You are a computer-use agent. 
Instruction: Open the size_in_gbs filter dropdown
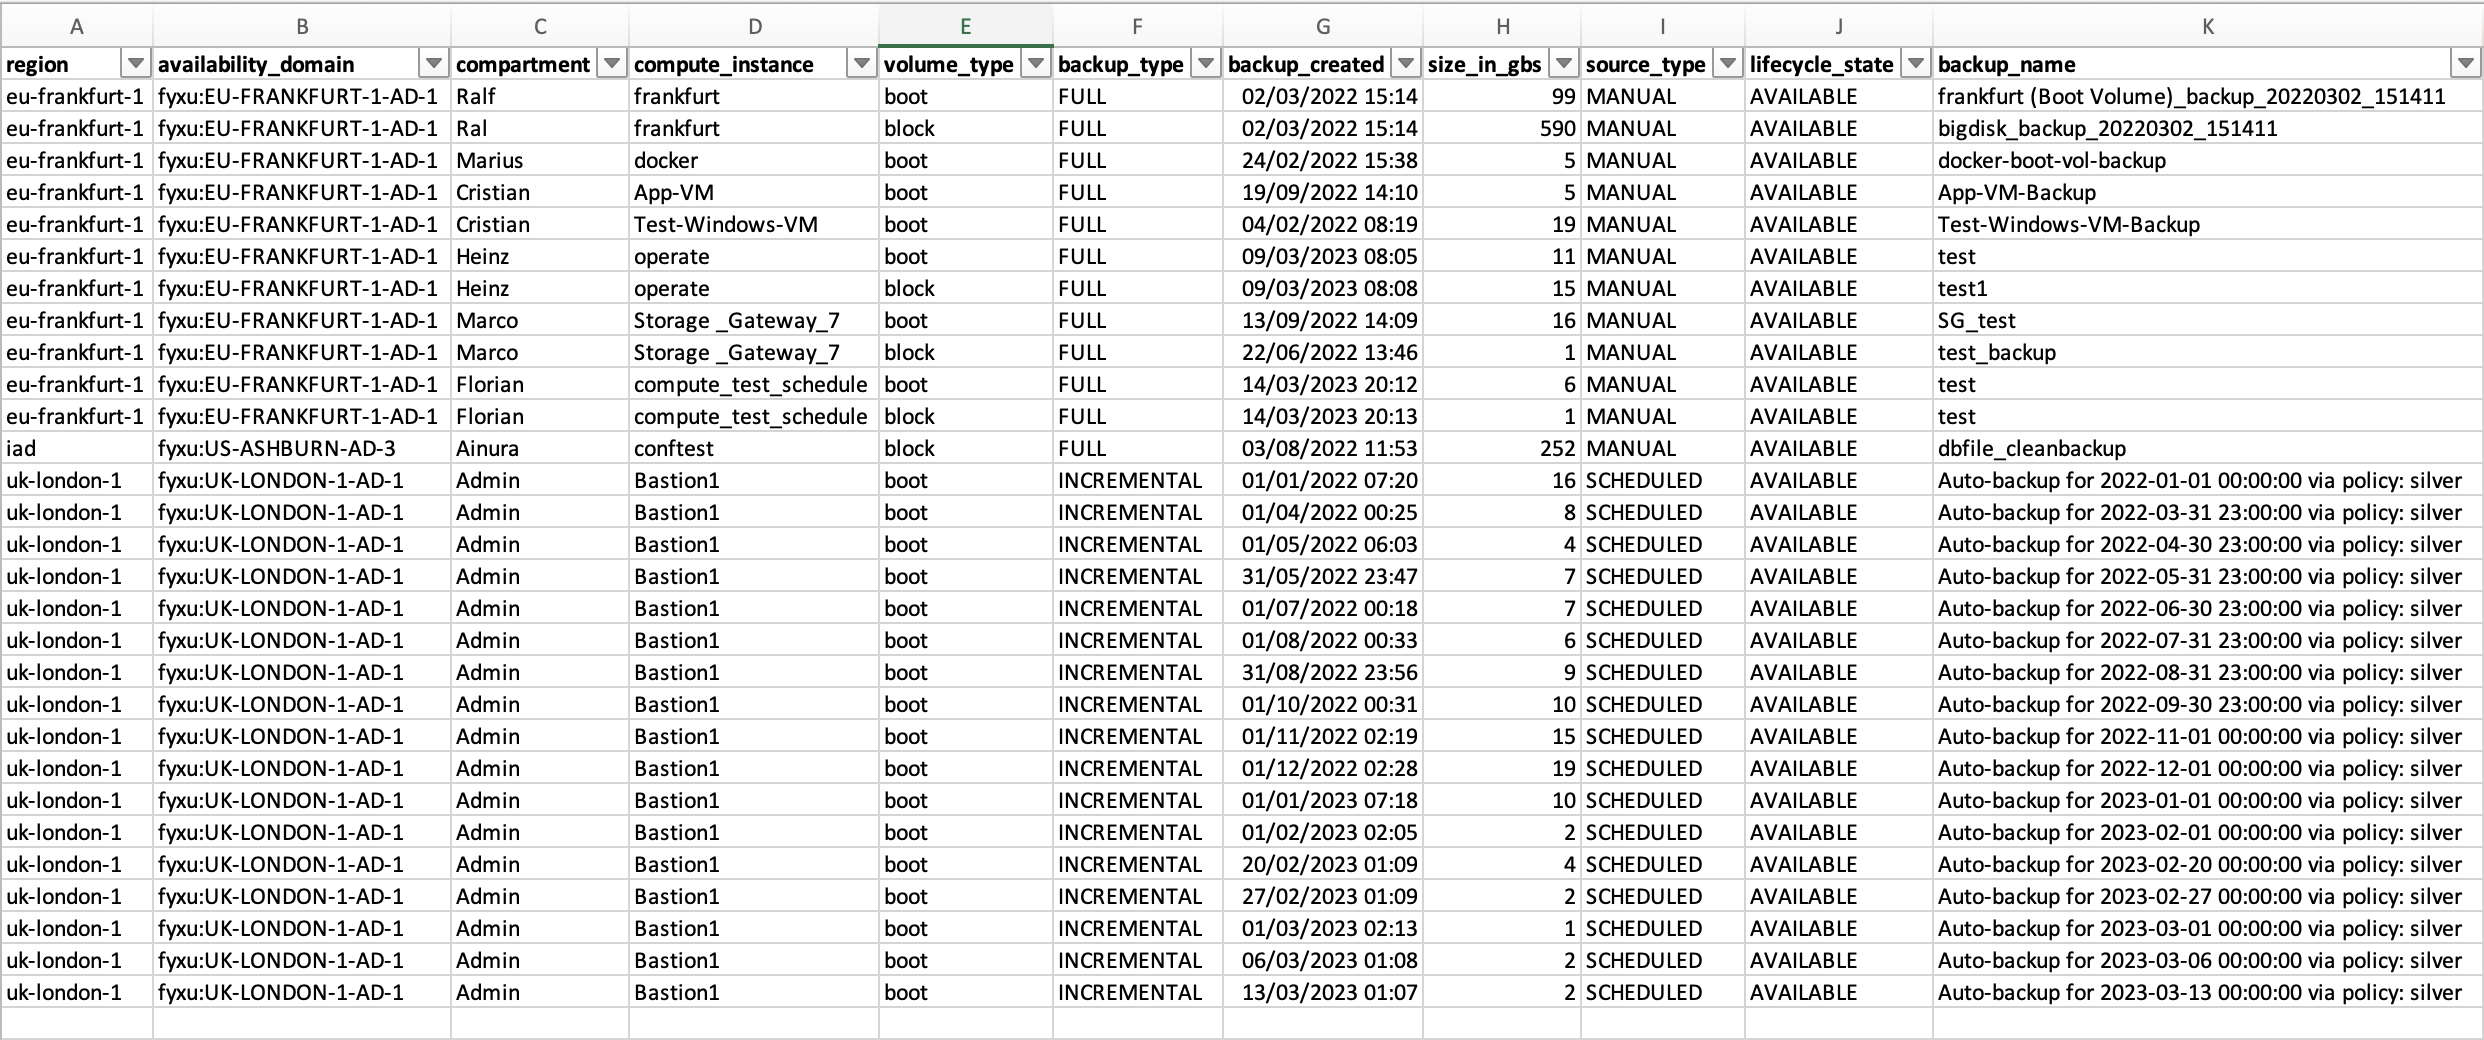point(1564,64)
